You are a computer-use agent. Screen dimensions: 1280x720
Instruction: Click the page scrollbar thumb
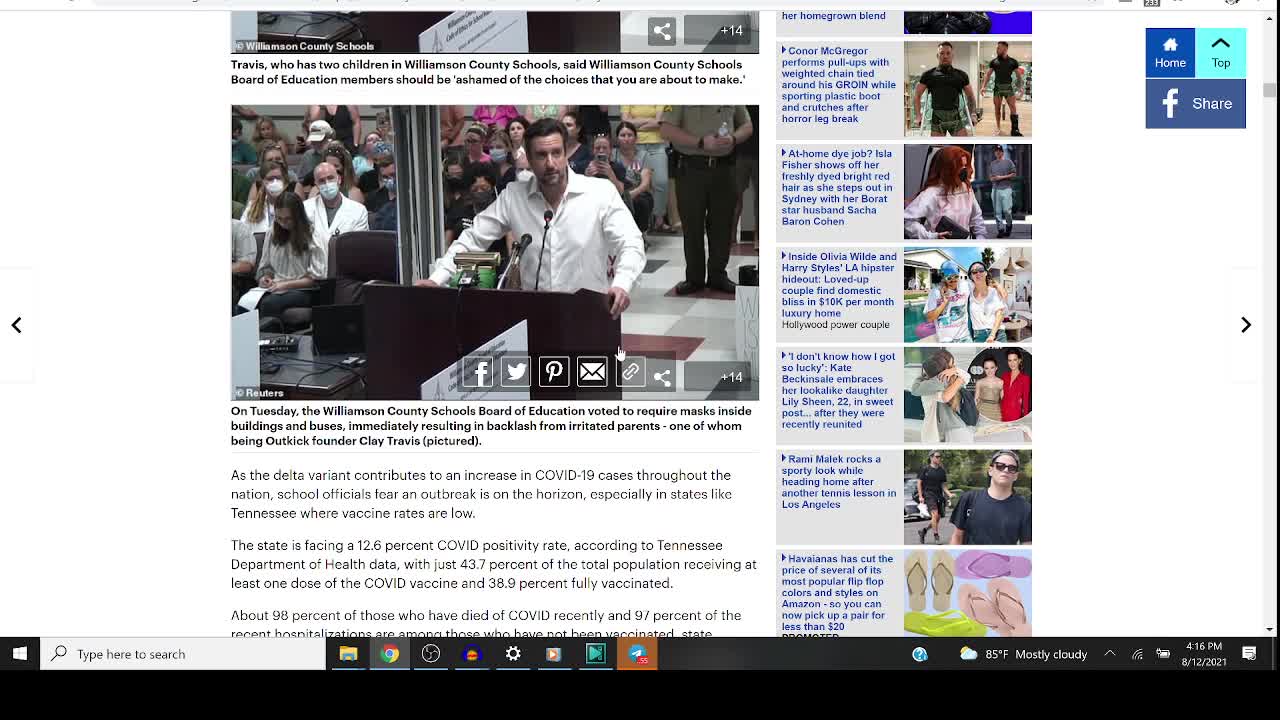coord(1269,90)
